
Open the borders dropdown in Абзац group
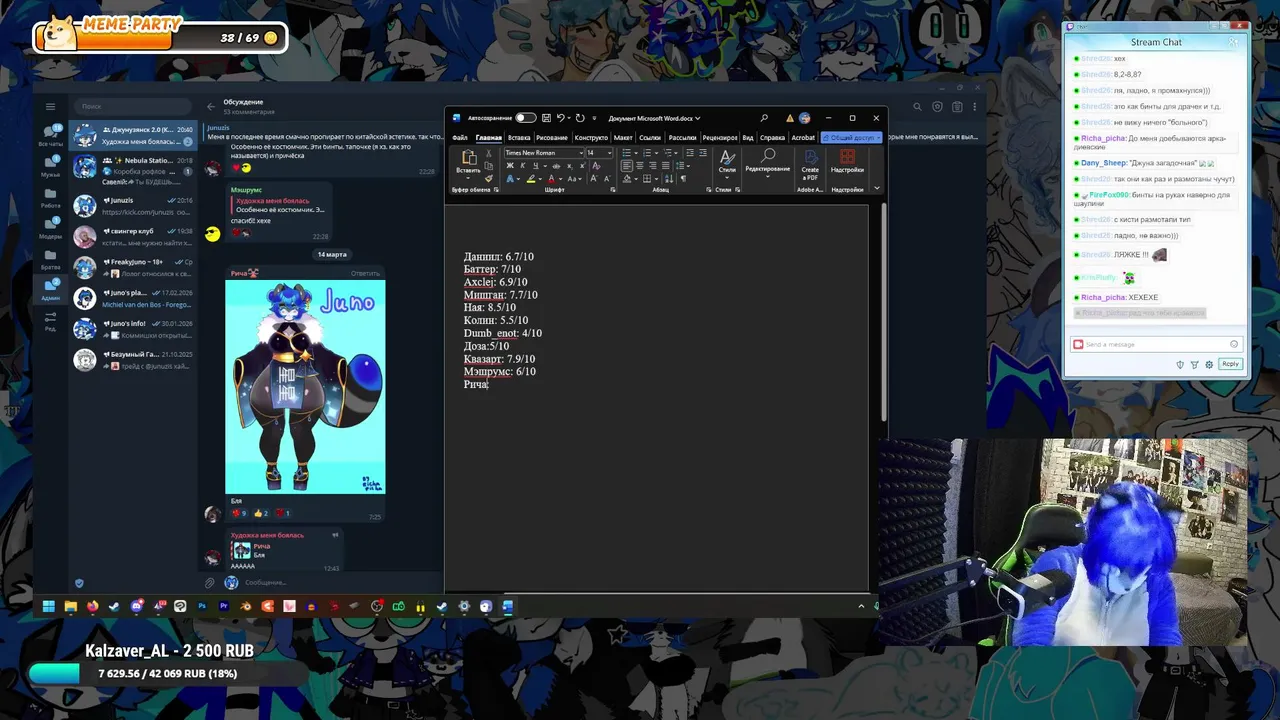(x=657, y=179)
